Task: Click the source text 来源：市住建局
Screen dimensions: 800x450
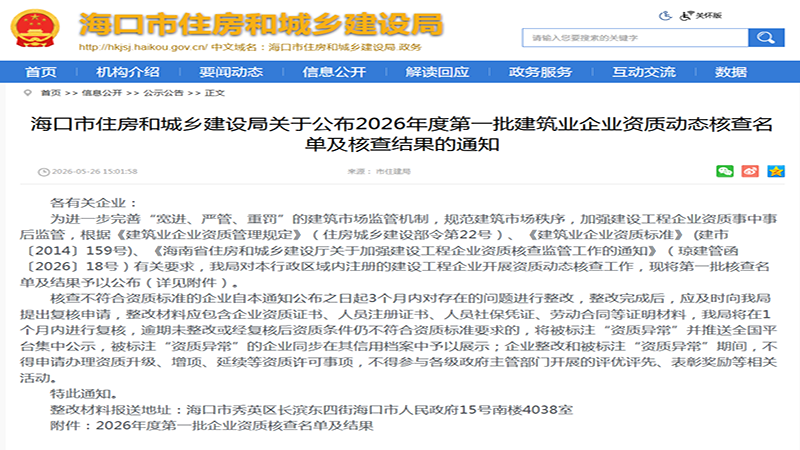Action: point(379,171)
